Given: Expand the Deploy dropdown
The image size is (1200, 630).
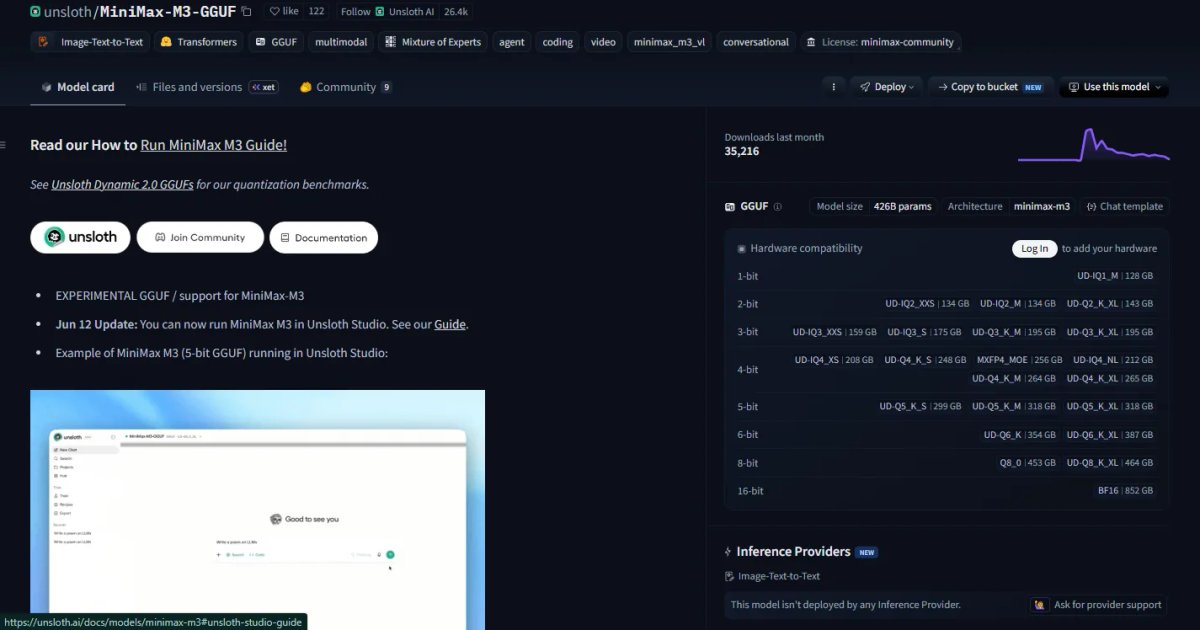Looking at the screenshot, I should (887, 87).
